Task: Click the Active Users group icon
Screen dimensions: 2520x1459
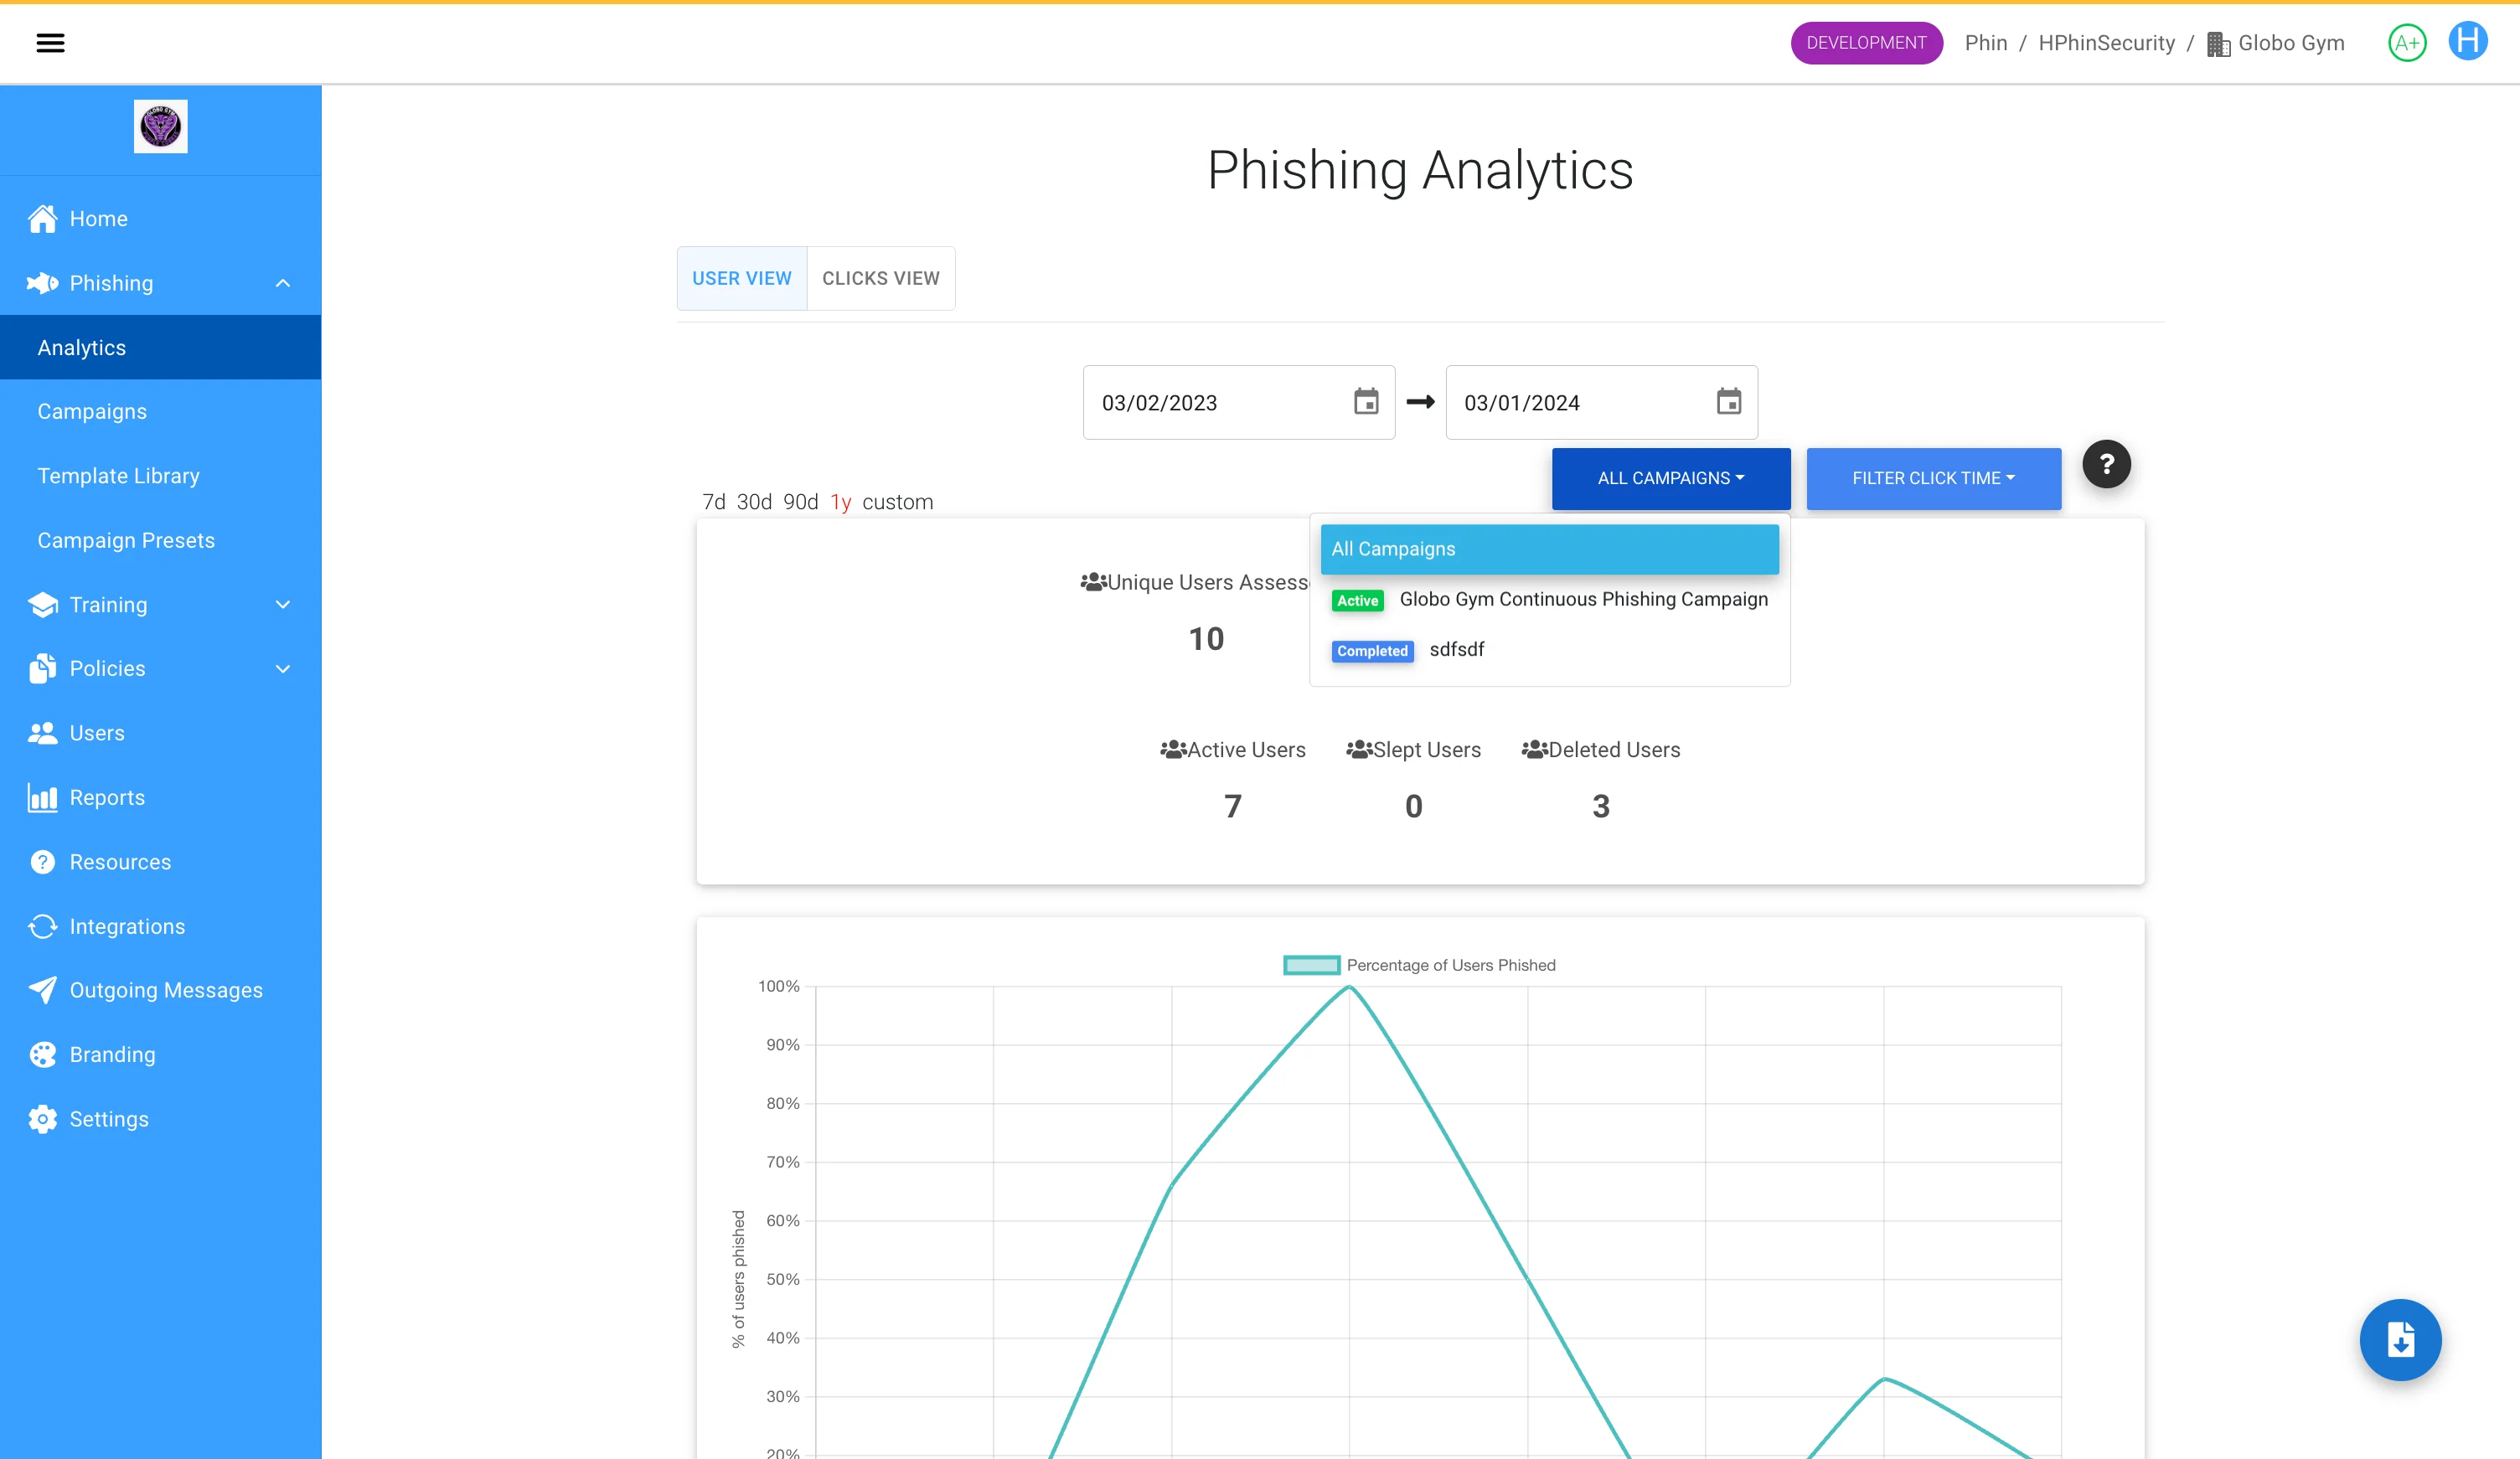Action: click(x=1173, y=749)
